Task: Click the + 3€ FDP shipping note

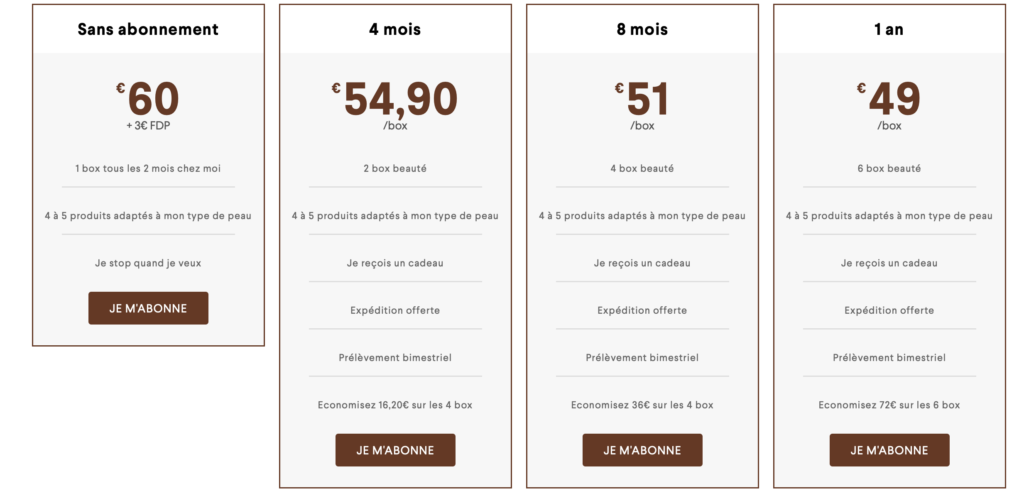Action: pyautogui.click(x=148, y=126)
